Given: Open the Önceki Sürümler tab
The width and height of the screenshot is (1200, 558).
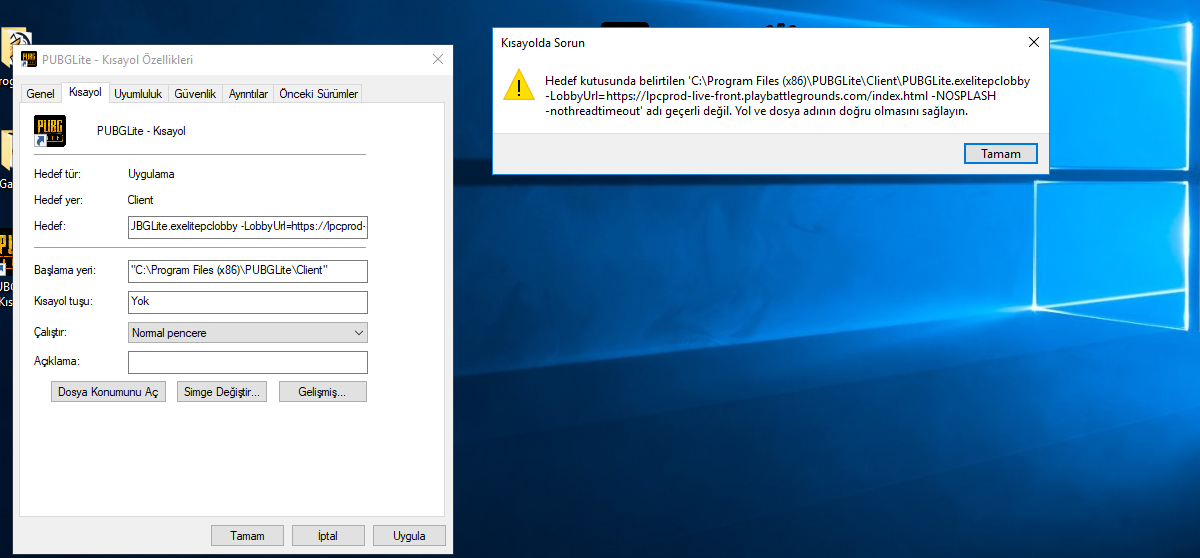Looking at the screenshot, I should pos(318,94).
